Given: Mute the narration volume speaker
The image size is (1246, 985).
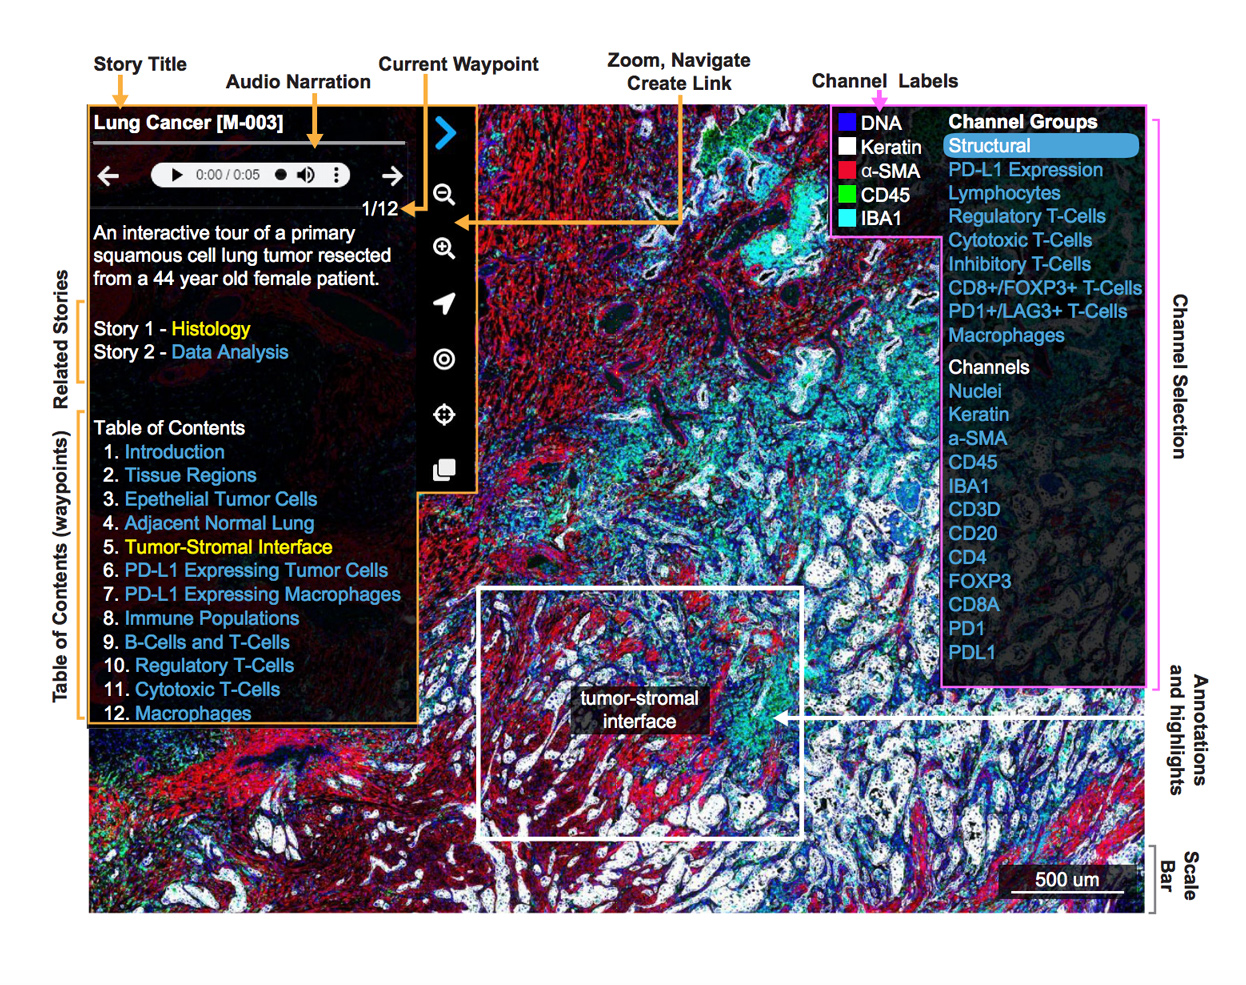Looking at the screenshot, I should tap(306, 175).
